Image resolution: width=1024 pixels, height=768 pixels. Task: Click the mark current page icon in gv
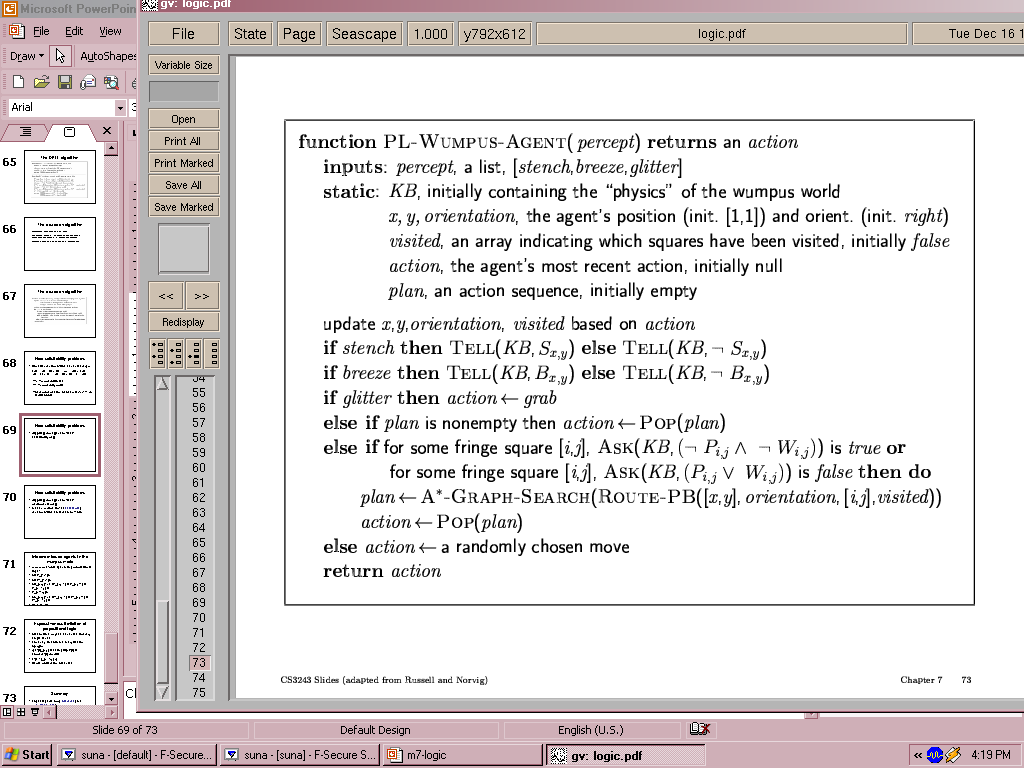click(x=193, y=353)
